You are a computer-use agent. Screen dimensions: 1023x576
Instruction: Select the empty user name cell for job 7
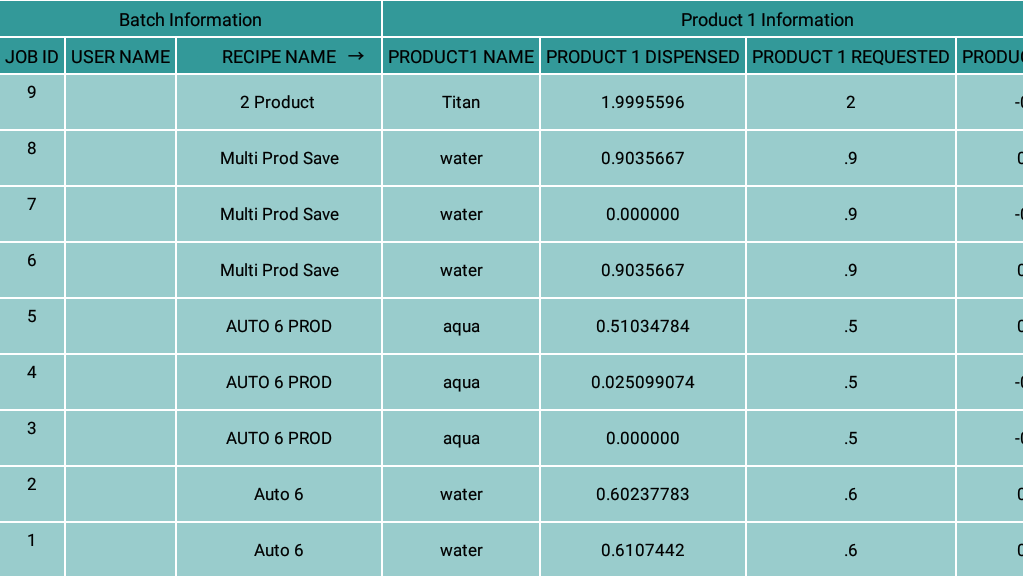121,214
